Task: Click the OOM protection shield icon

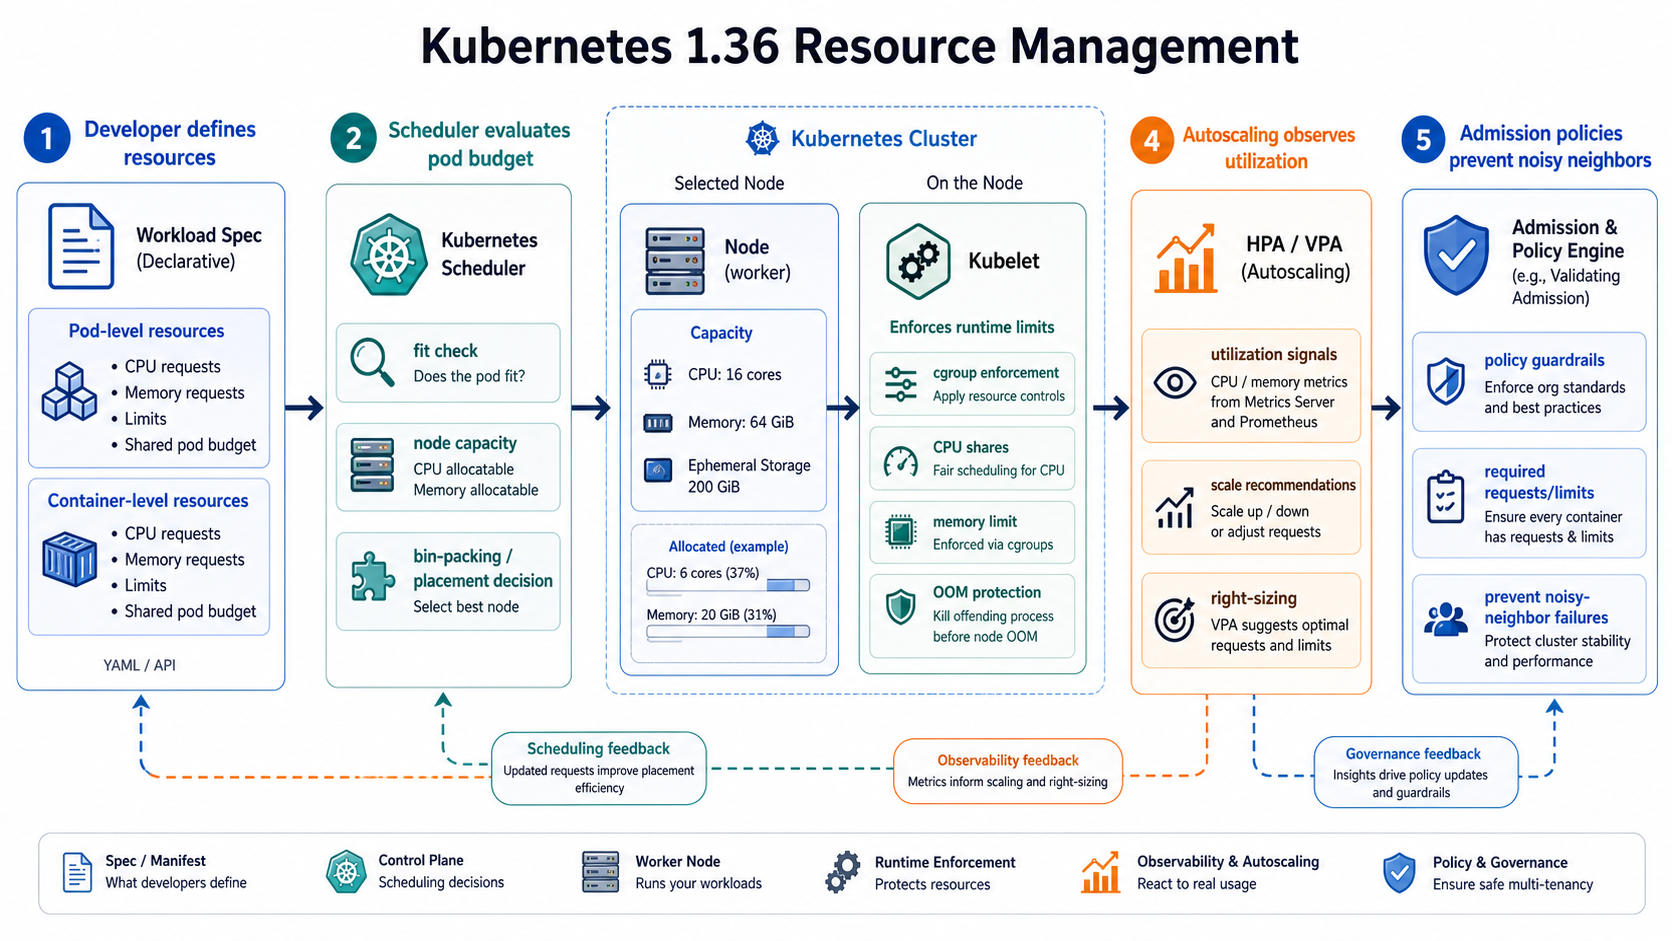Action: pos(901,607)
